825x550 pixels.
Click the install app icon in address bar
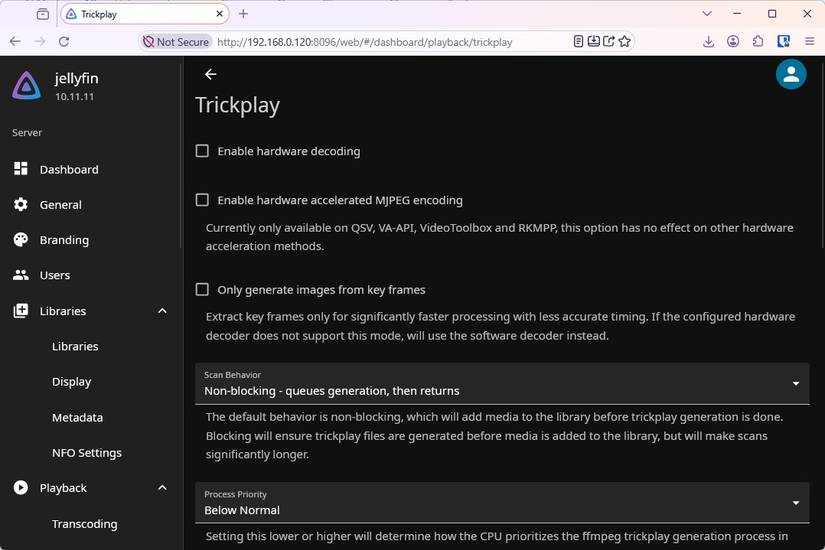pyautogui.click(x=593, y=42)
